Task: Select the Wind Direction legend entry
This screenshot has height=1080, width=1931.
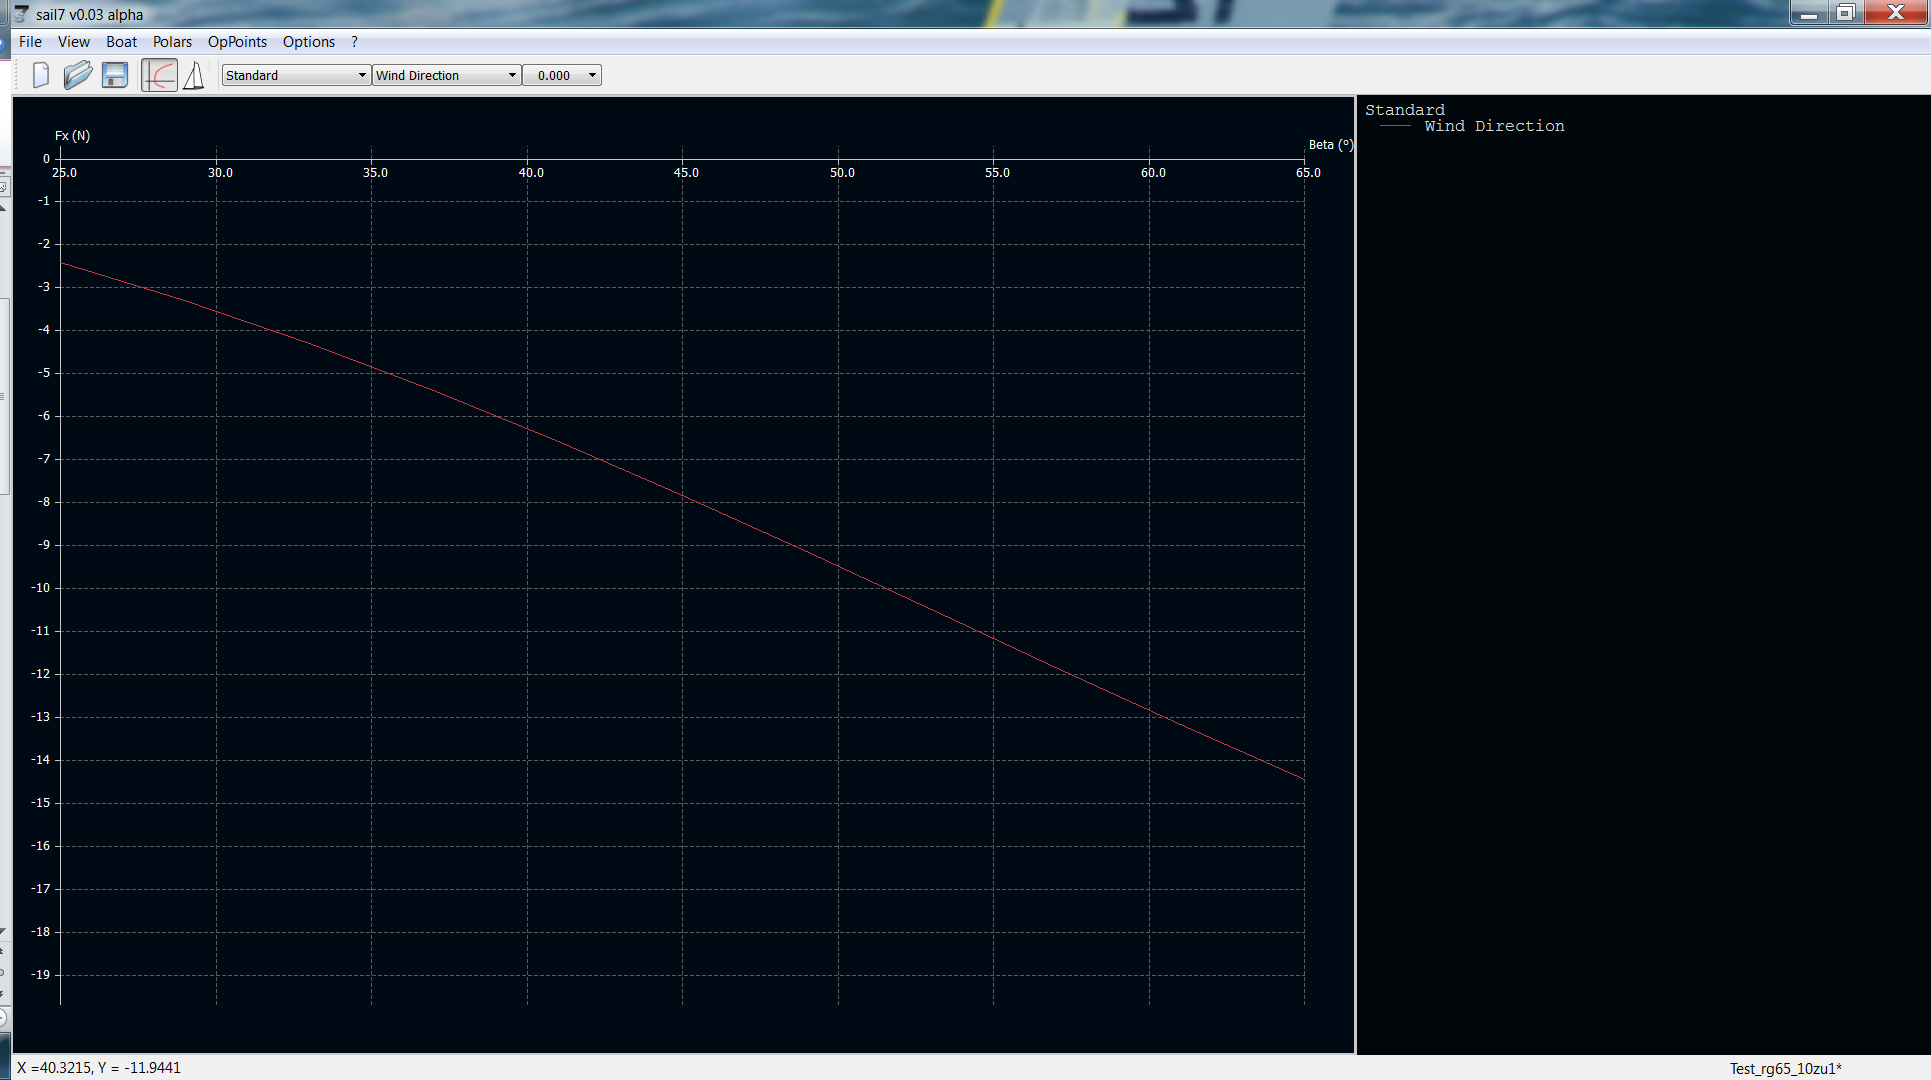Action: click(x=1493, y=126)
